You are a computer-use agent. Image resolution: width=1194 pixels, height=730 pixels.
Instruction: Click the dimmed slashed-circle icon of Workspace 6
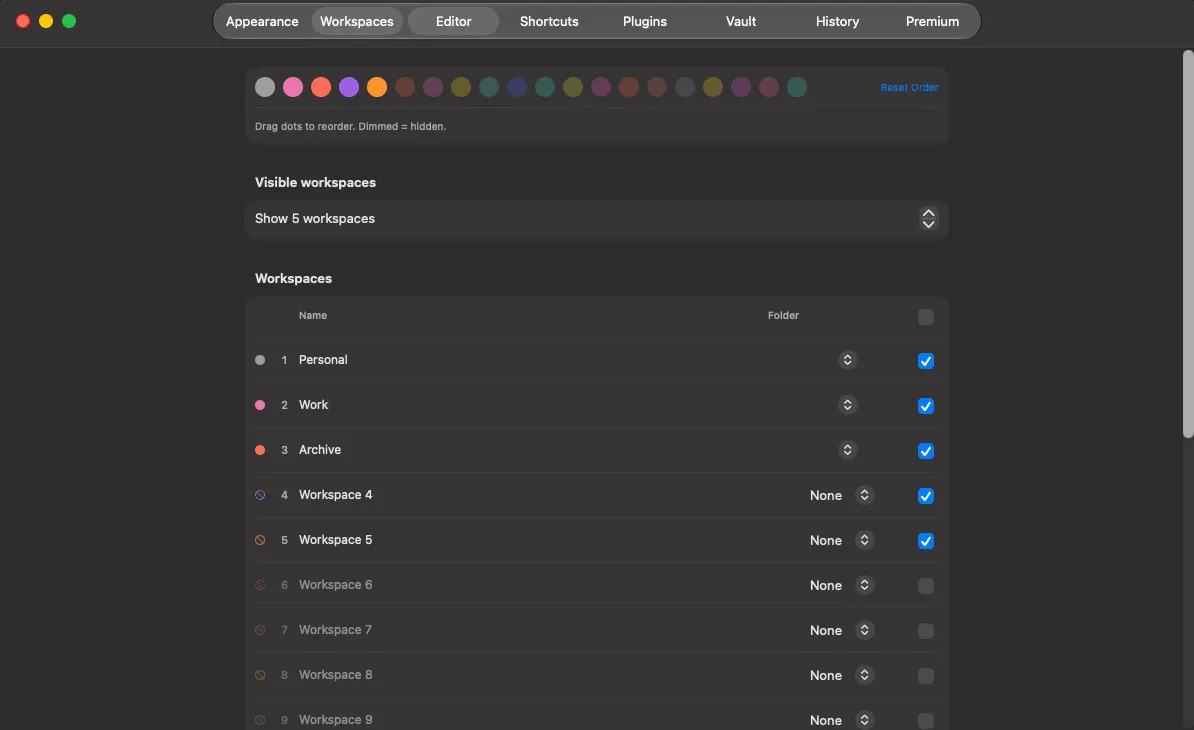pos(260,585)
